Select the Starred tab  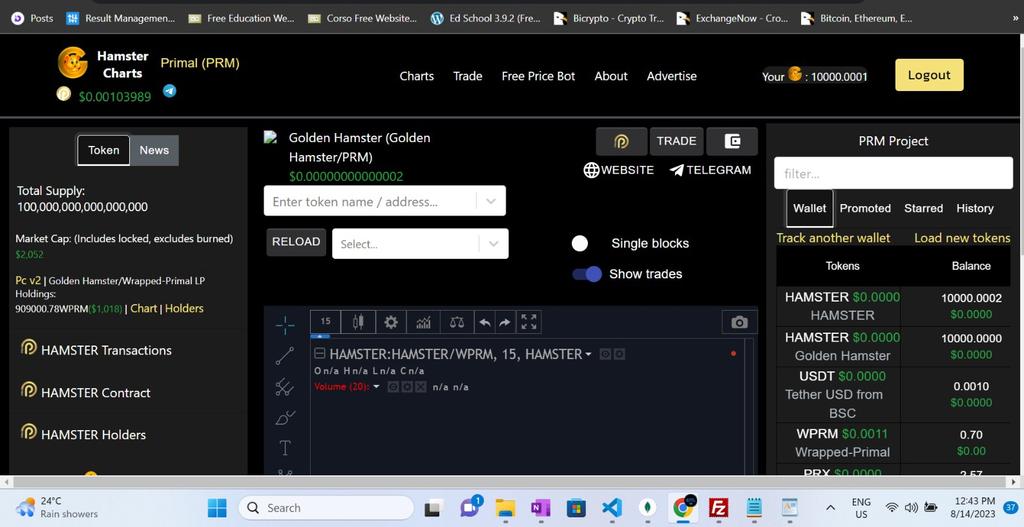pos(923,208)
